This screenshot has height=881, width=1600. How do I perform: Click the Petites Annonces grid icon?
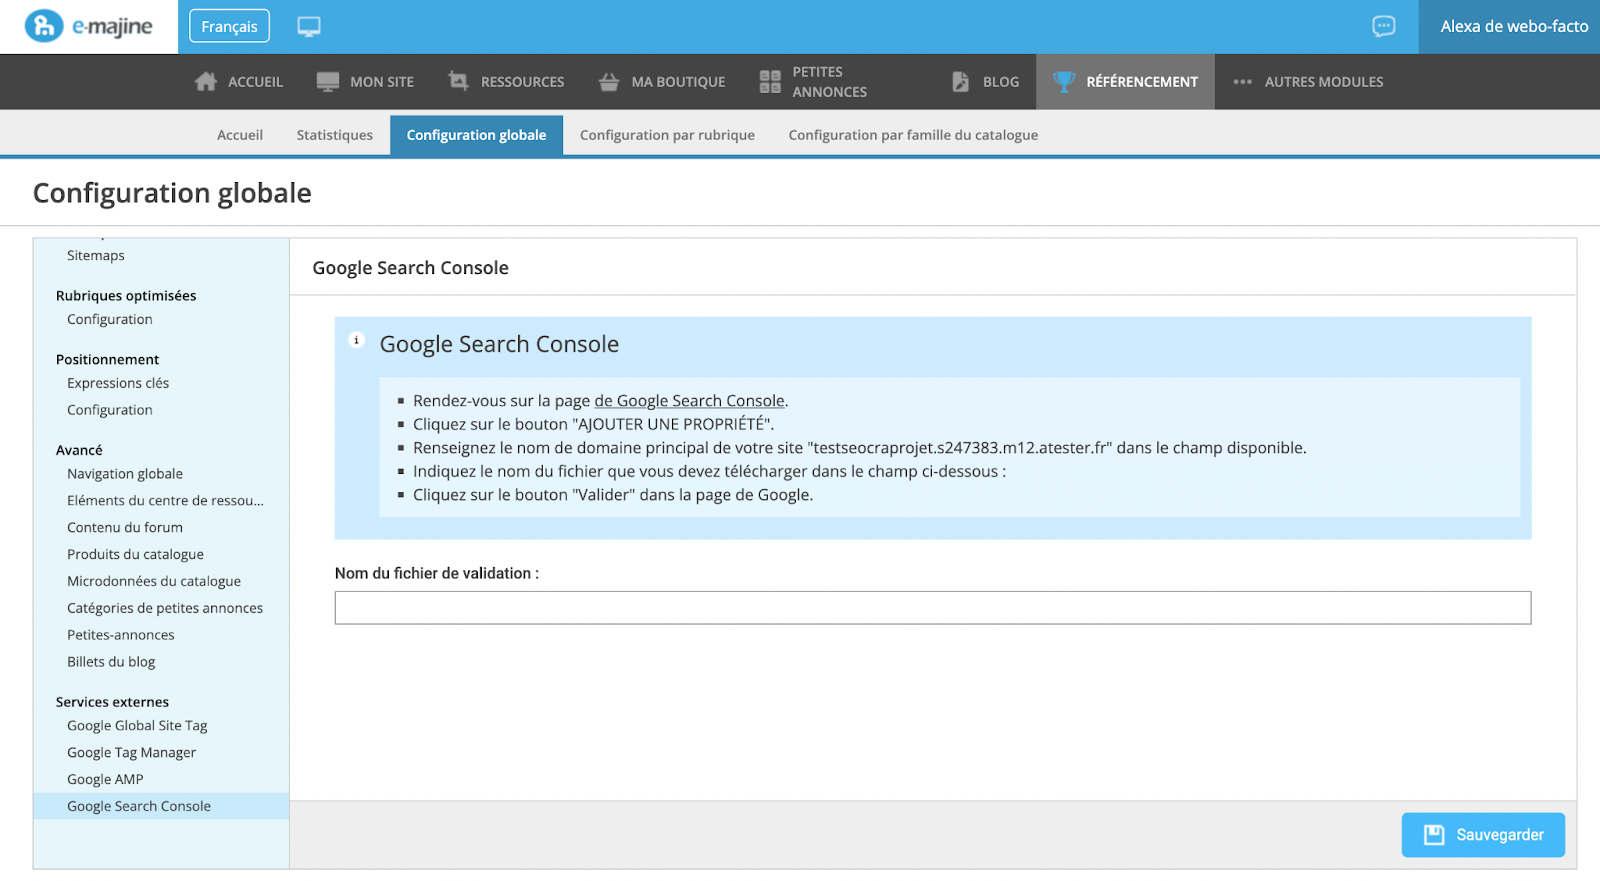(x=770, y=82)
